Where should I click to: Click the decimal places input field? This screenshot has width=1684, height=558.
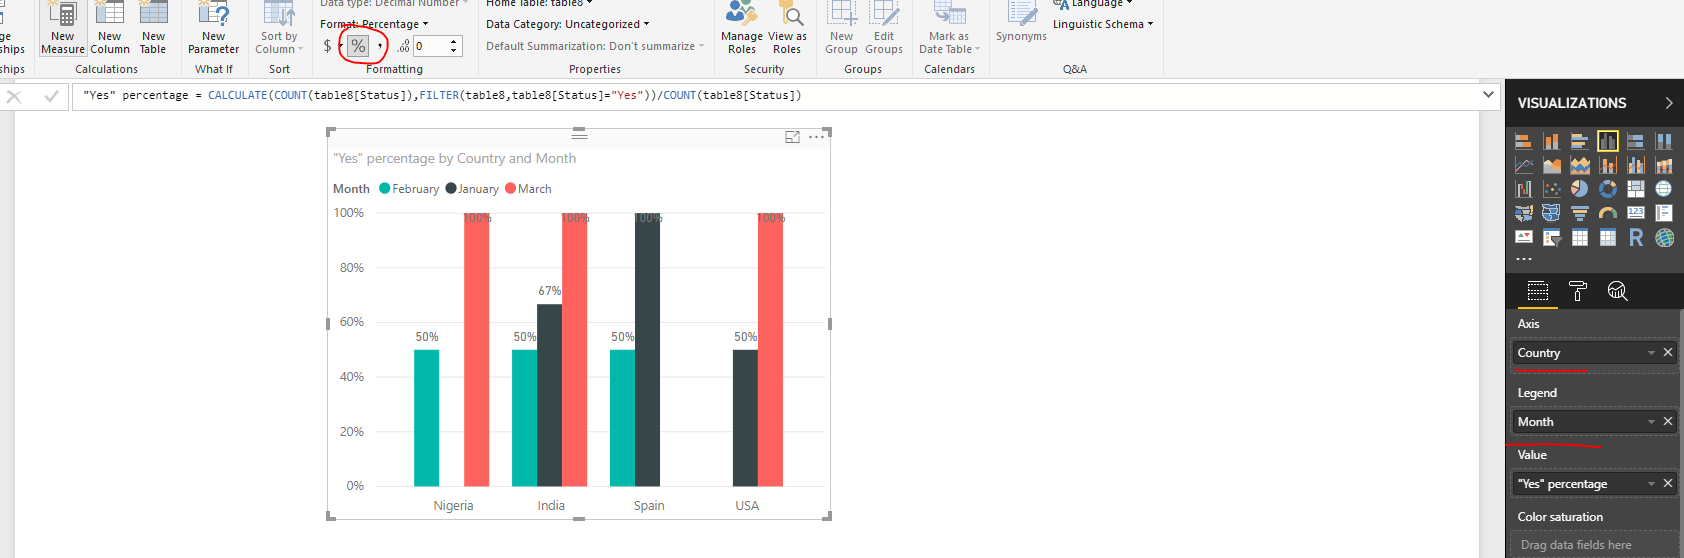[429, 46]
